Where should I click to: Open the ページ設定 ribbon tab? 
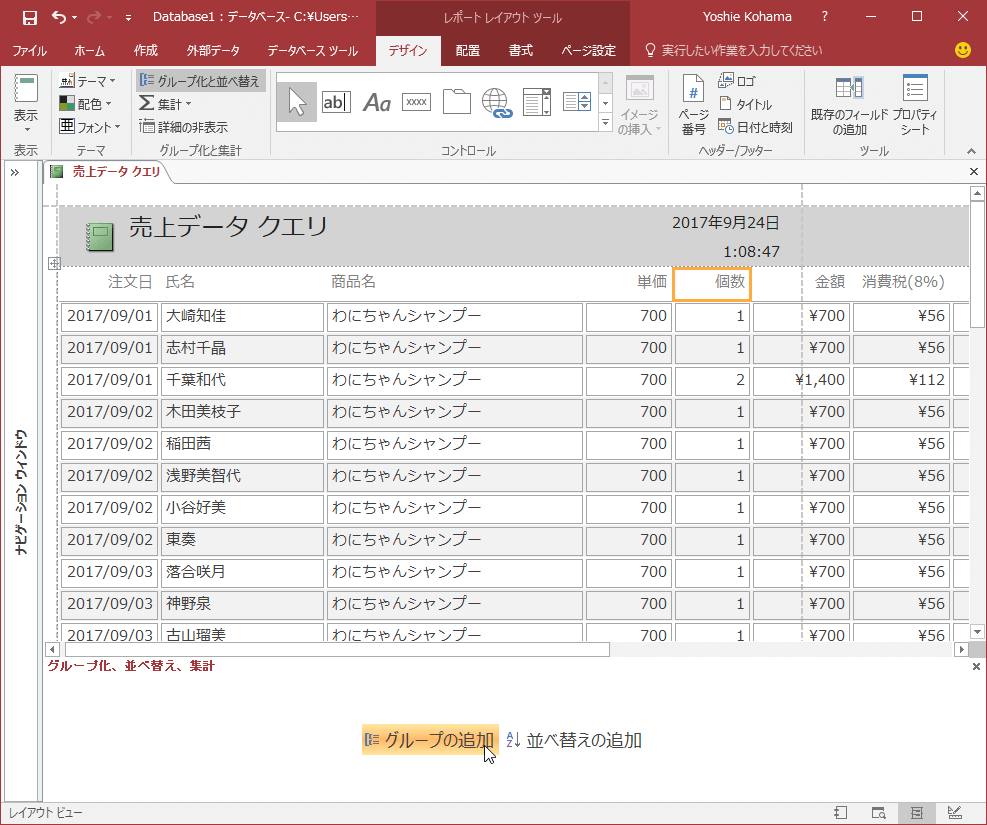click(x=589, y=51)
